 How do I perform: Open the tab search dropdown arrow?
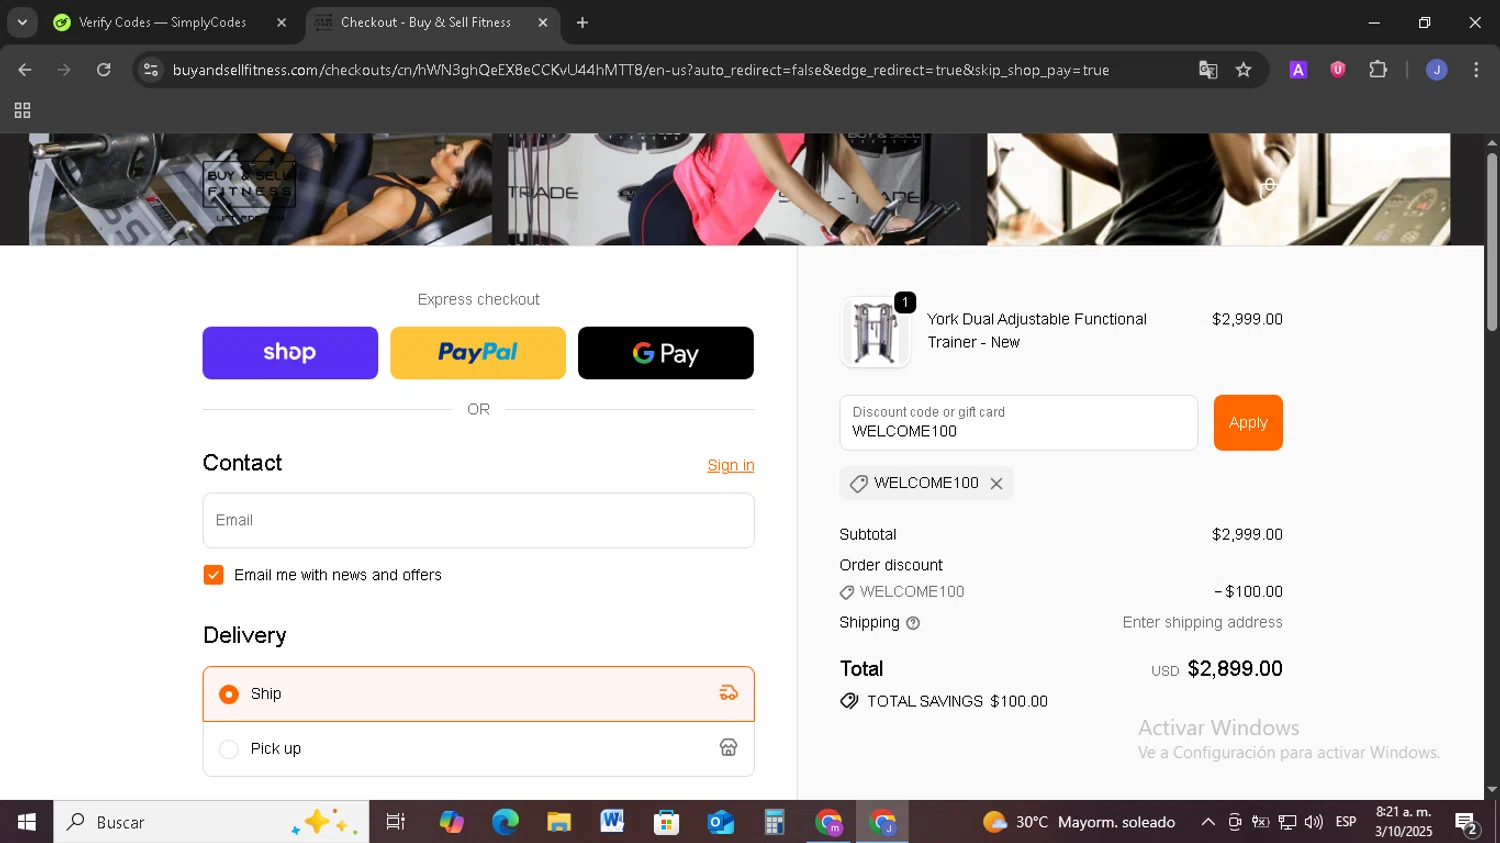[x=22, y=22]
